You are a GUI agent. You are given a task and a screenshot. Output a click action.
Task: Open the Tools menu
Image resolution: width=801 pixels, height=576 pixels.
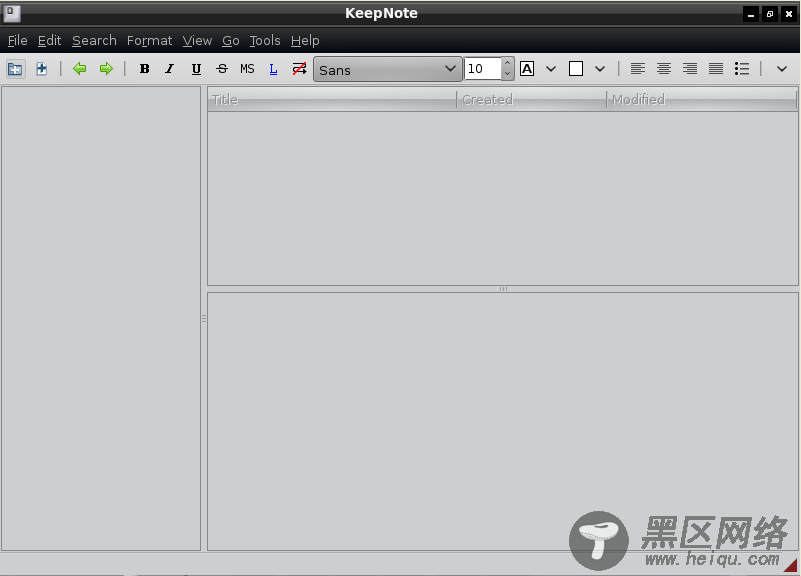(265, 40)
